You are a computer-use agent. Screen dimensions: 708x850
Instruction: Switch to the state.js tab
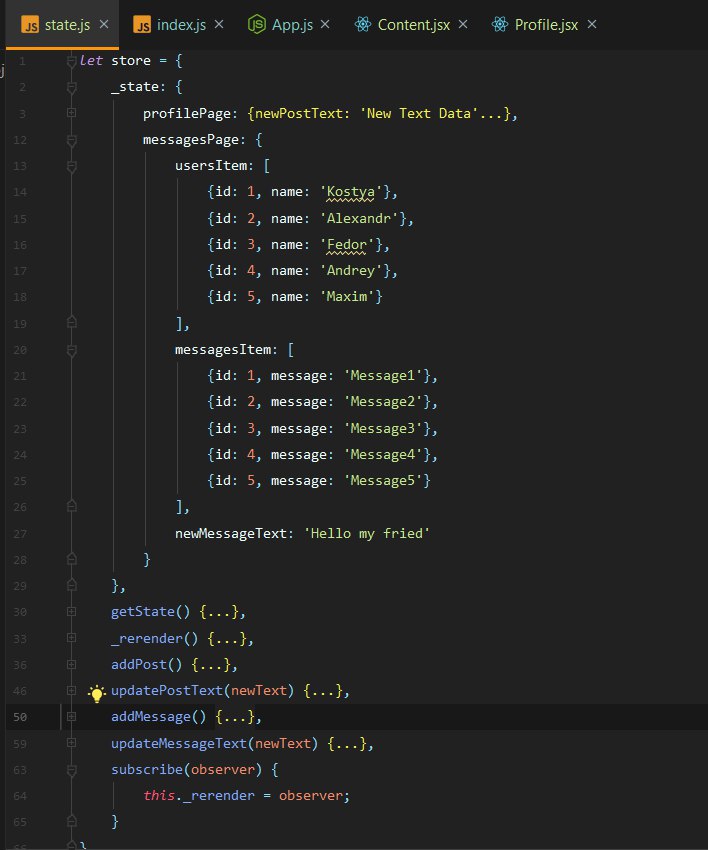click(x=62, y=25)
